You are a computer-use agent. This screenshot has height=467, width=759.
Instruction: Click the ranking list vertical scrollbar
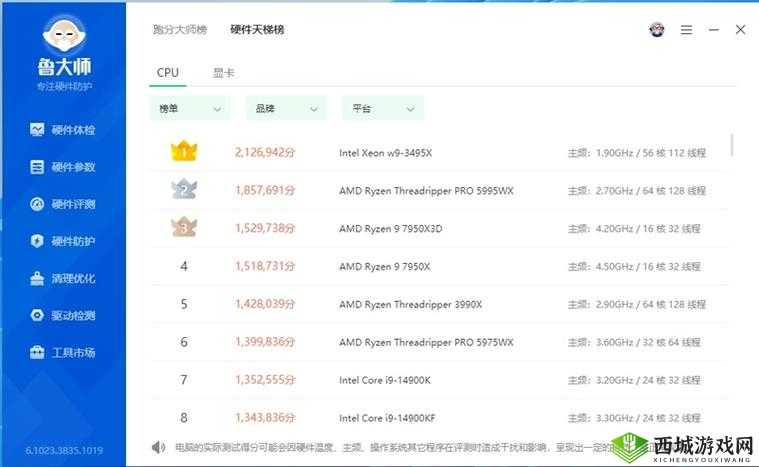(732, 145)
